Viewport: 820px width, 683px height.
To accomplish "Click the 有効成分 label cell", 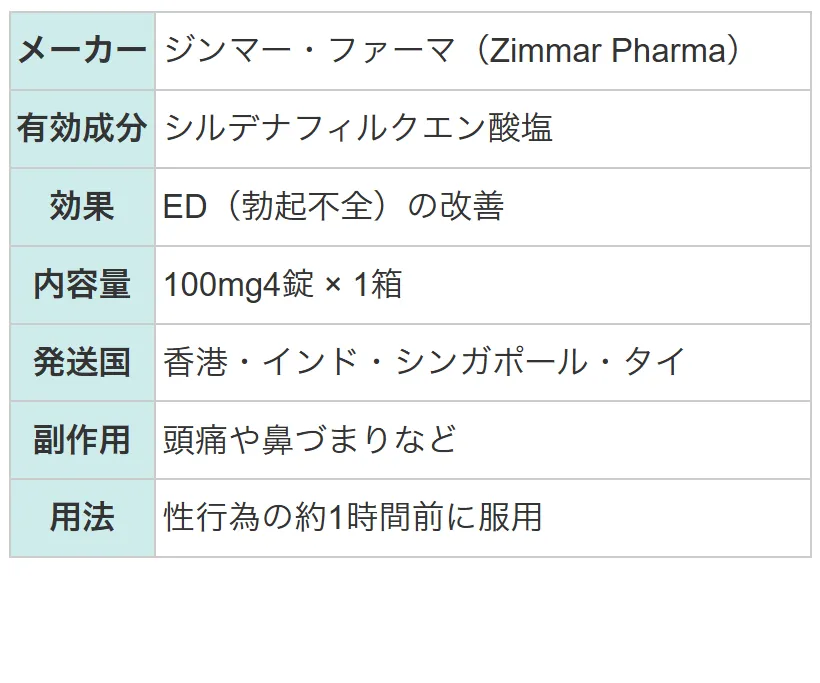I will click(x=83, y=129).
